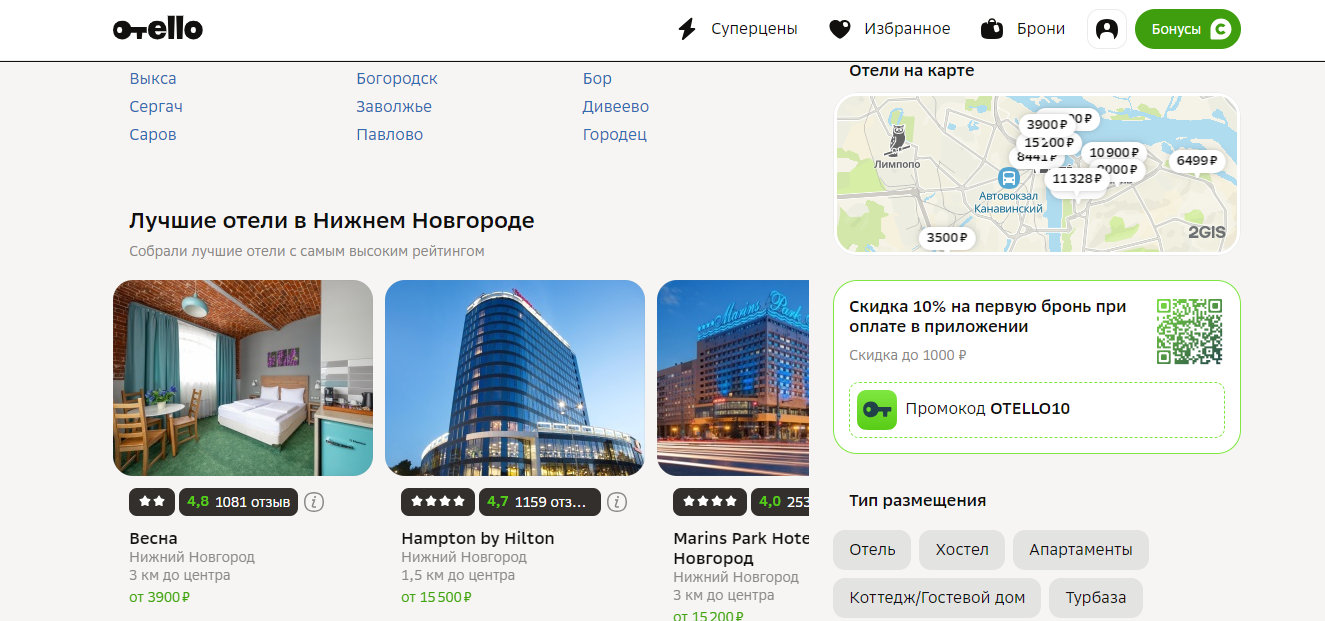Click the Otello logo
1325x621 pixels.
tap(158, 29)
